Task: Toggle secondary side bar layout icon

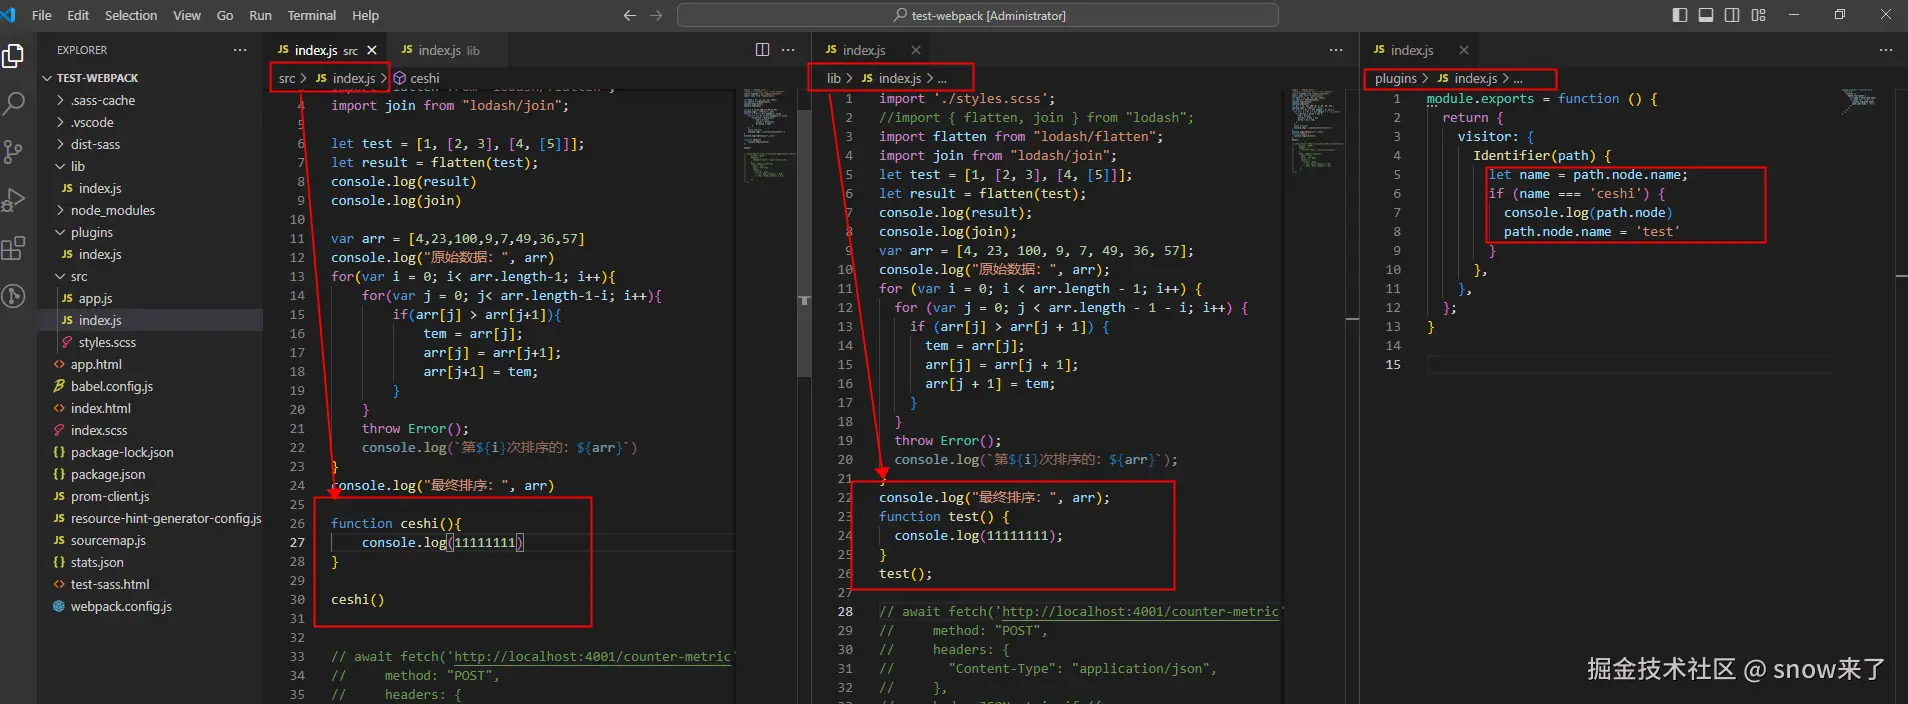Action: pos(1732,15)
